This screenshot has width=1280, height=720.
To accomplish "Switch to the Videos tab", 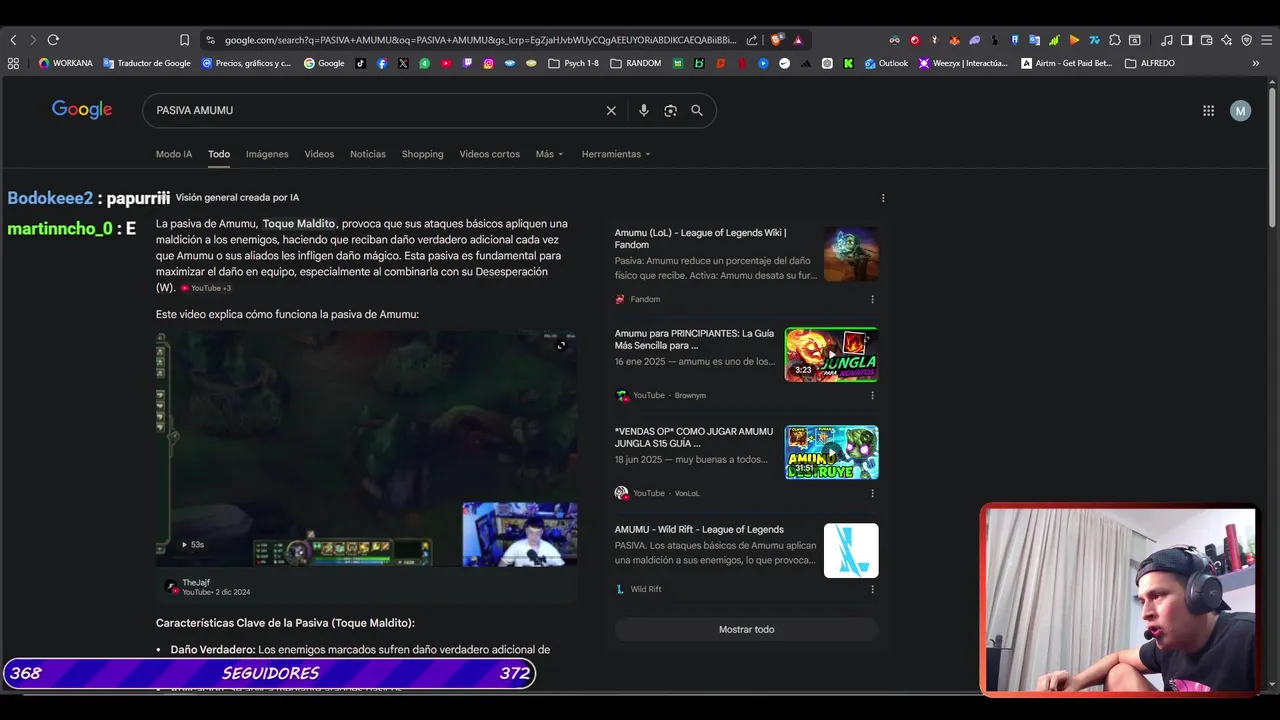I will (319, 154).
